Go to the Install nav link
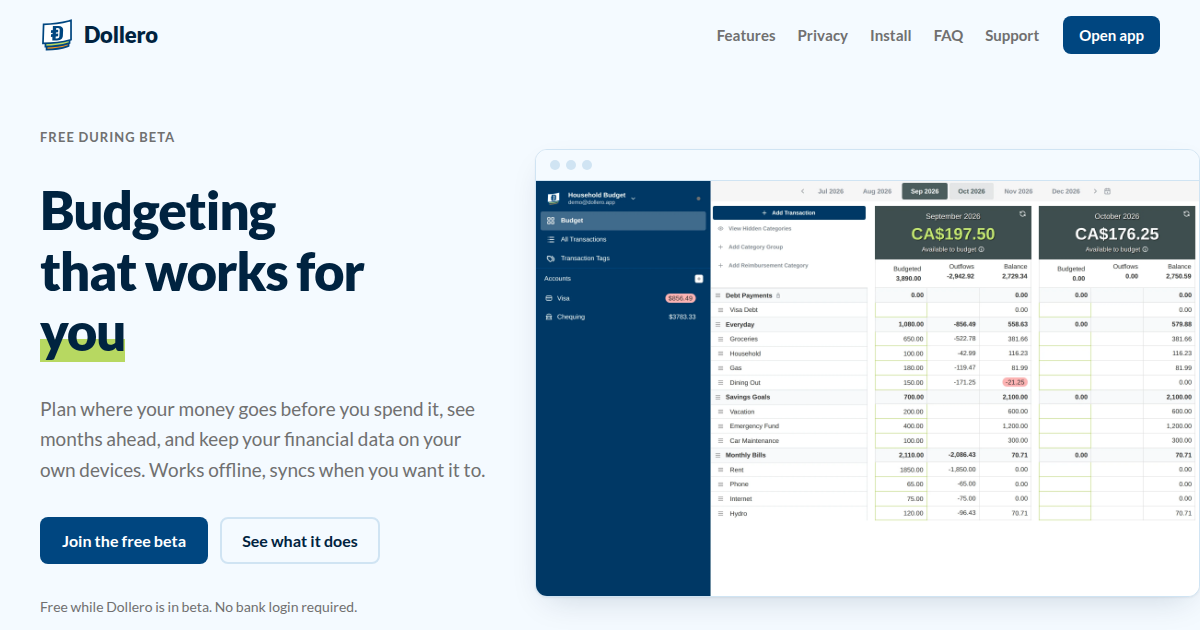 [891, 35]
